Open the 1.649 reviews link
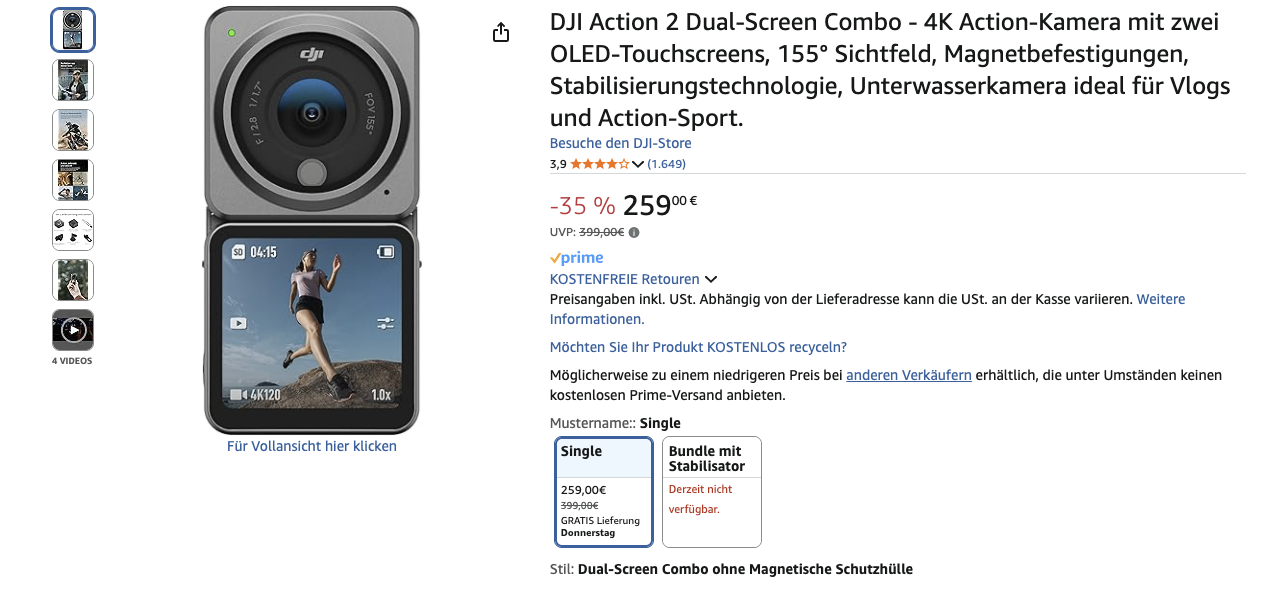Image resolution: width=1269 pixels, height=594 pixels. click(x=667, y=164)
